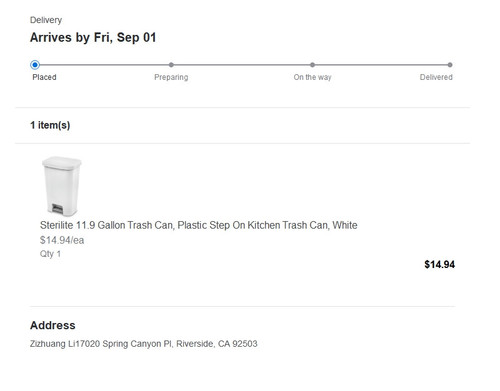Viewport: 500px width, 391px height.
Task: Select the Preparing status label
Action: point(171,77)
